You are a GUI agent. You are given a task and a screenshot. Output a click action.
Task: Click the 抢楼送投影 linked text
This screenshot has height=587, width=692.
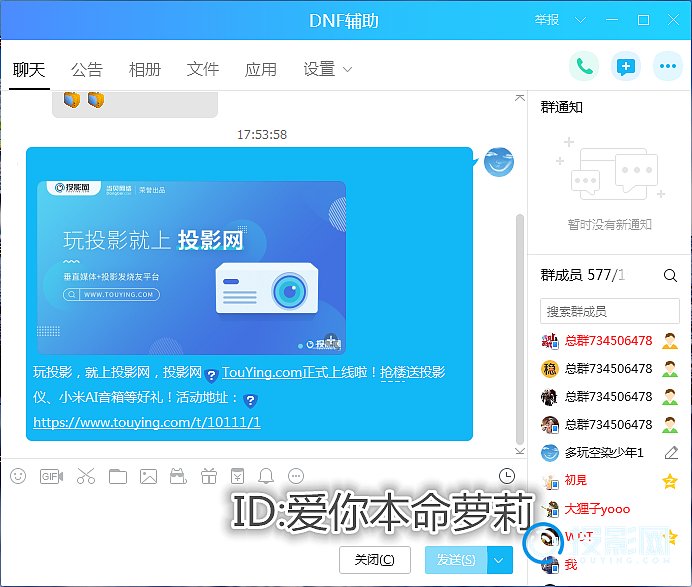(x=413, y=373)
